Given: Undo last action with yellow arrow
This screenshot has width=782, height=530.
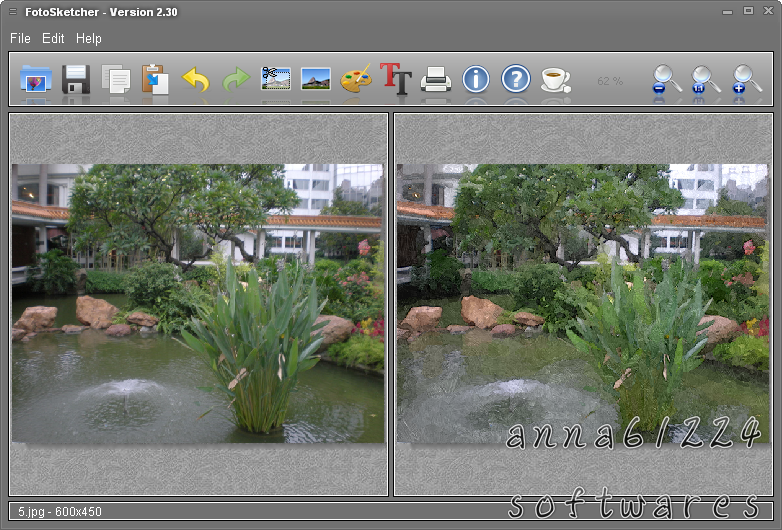Looking at the screenshot, I should (x=196, y=79).
